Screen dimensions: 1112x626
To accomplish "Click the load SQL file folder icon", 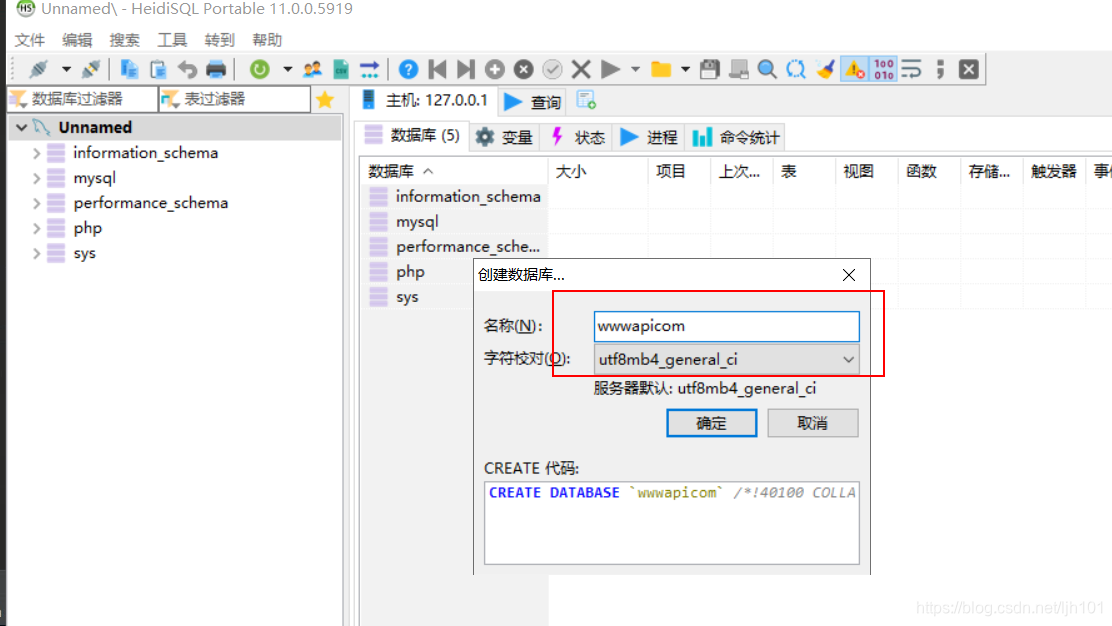I will pos(661,69).
